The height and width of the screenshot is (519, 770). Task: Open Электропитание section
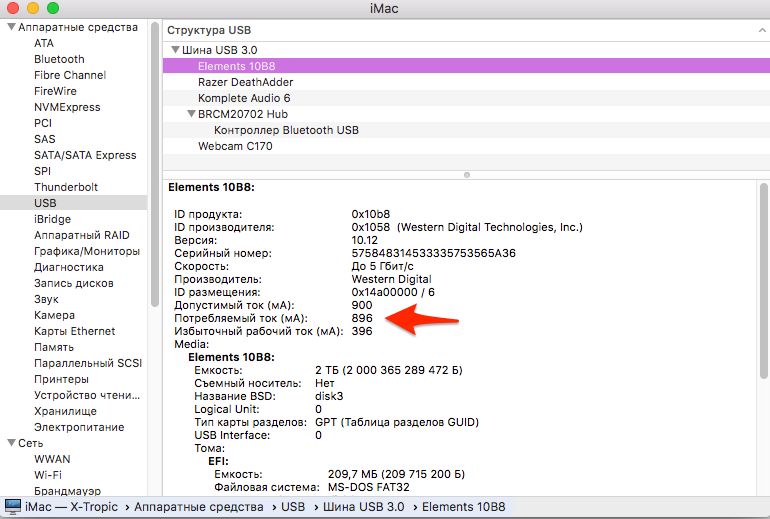point(79,427)
